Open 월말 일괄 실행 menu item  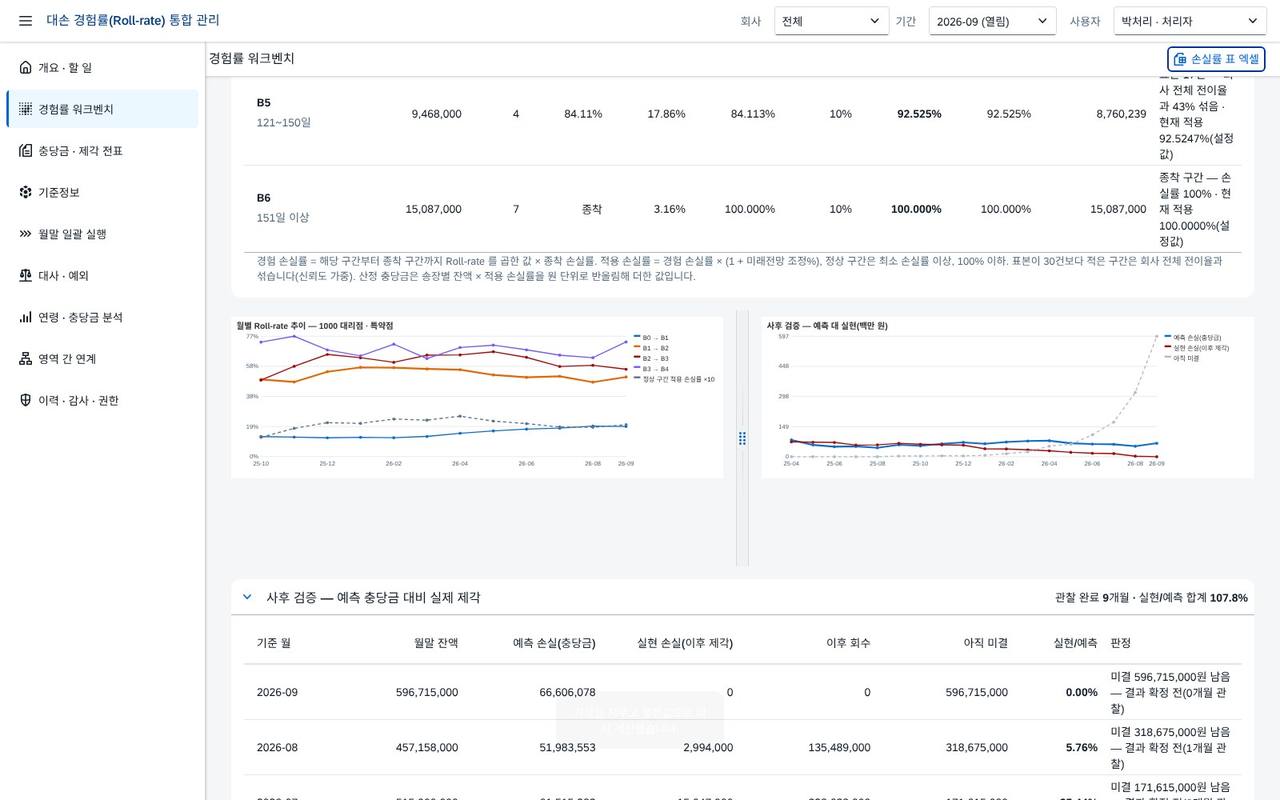102,234
